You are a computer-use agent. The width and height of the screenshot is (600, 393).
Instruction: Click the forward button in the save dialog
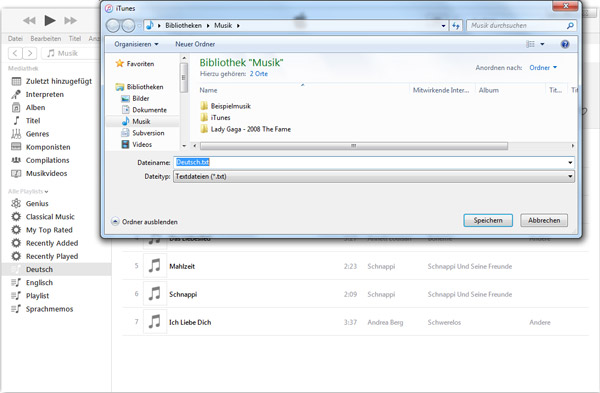pyautogui.click(x=128, y=26)
